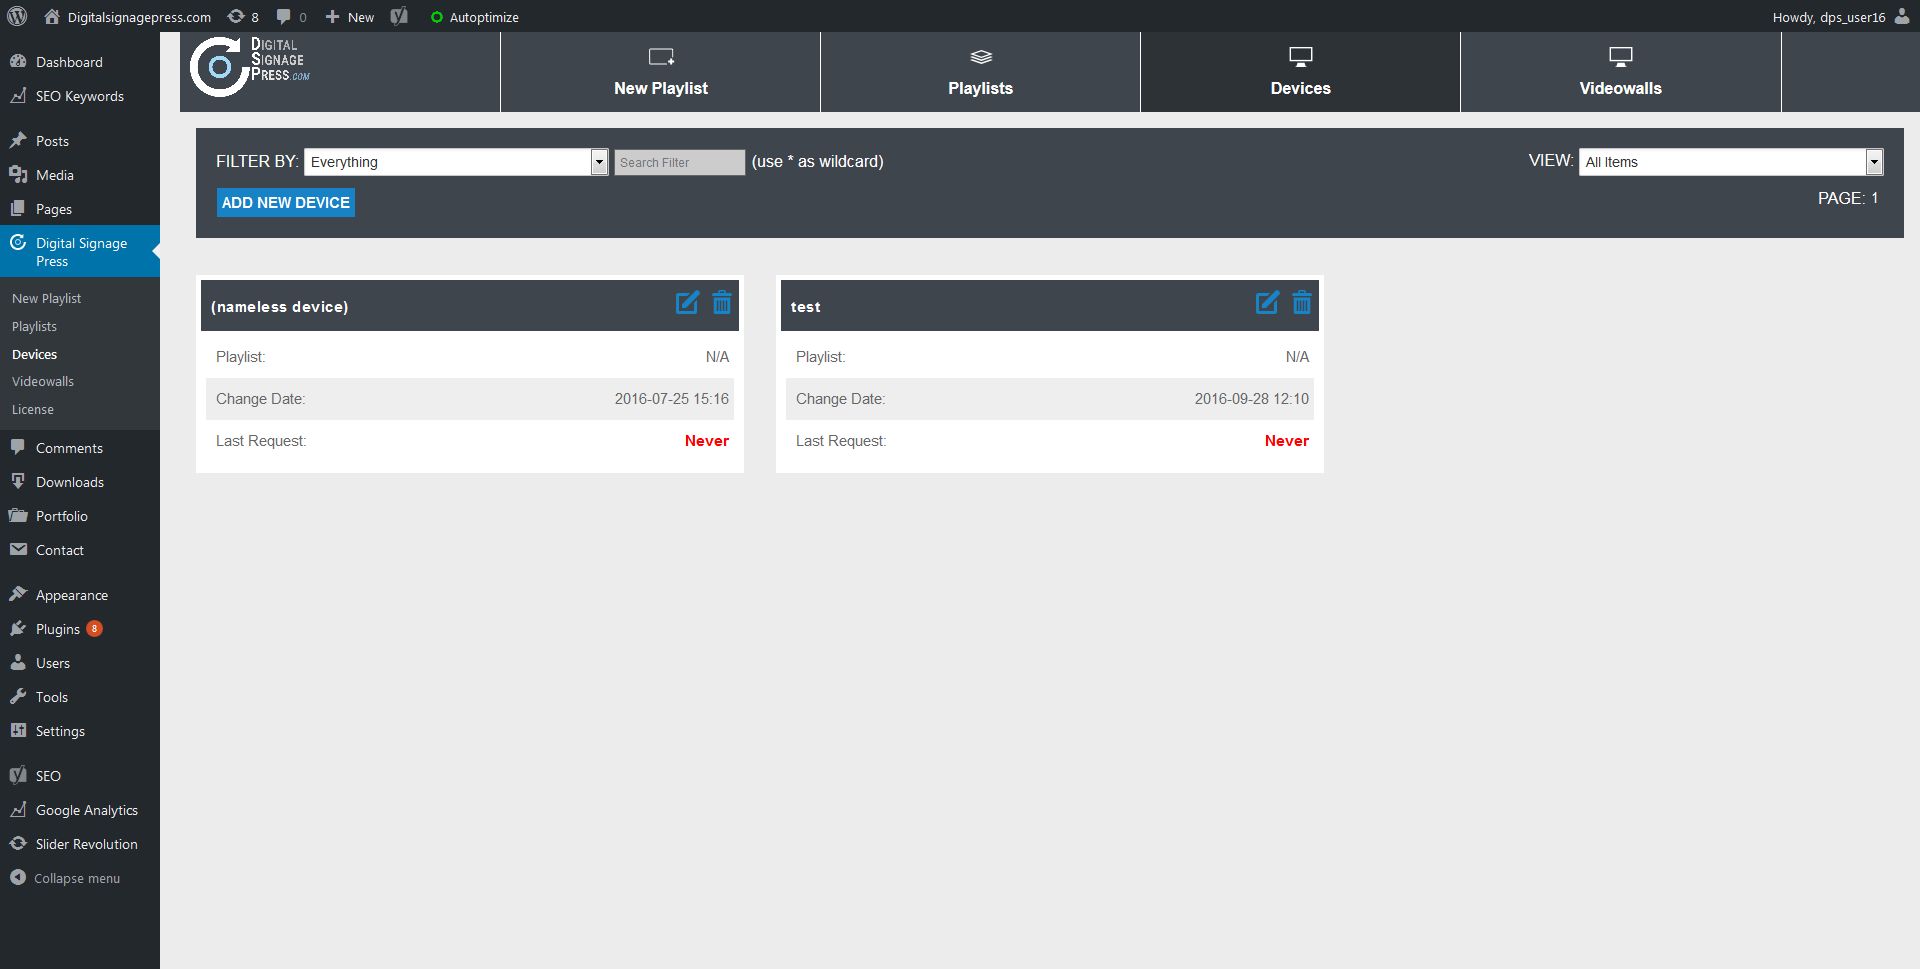1920x969 pixels.
Task: Open the View All Items dropdown
Action: 1731,162
